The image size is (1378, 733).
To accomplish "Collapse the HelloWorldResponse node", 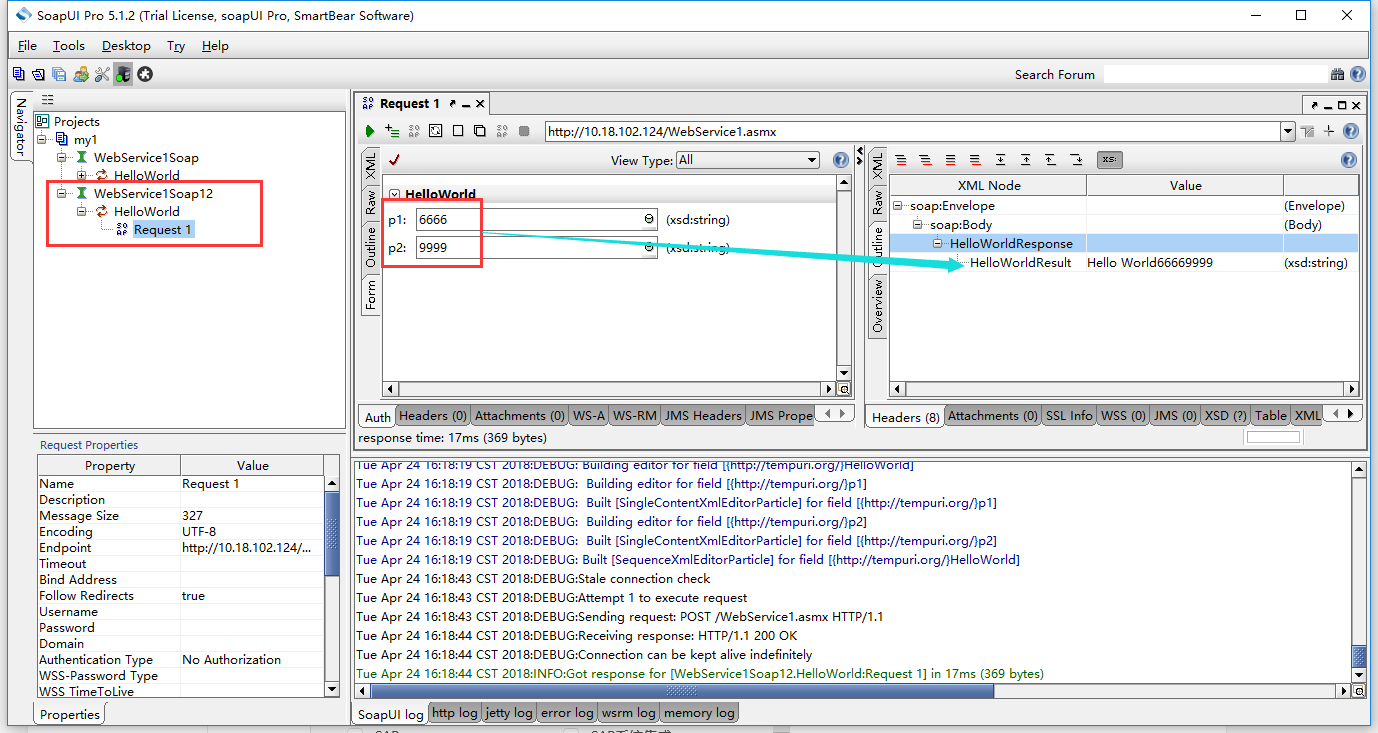I will pyautogui.click(x=938, y=244).
